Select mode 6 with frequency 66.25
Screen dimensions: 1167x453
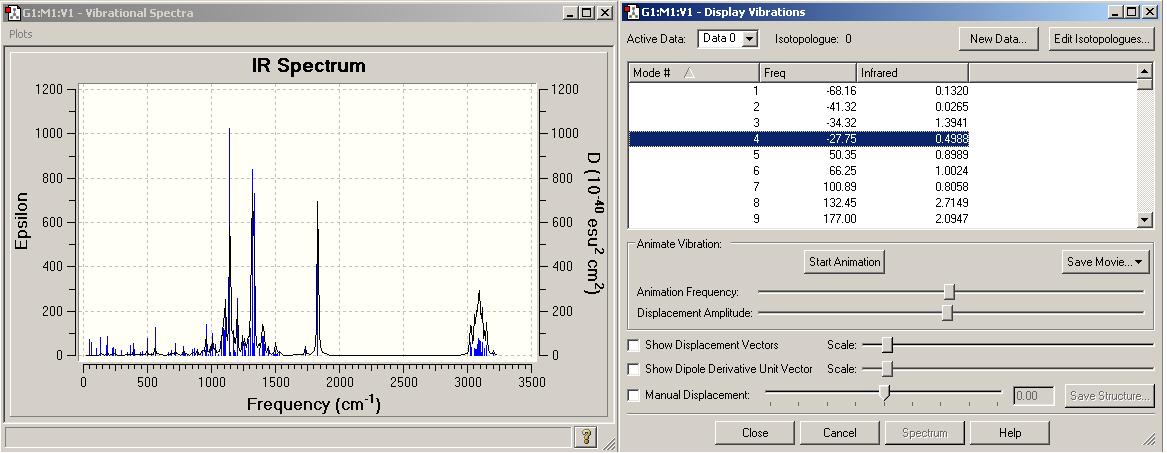coord(799,170)
